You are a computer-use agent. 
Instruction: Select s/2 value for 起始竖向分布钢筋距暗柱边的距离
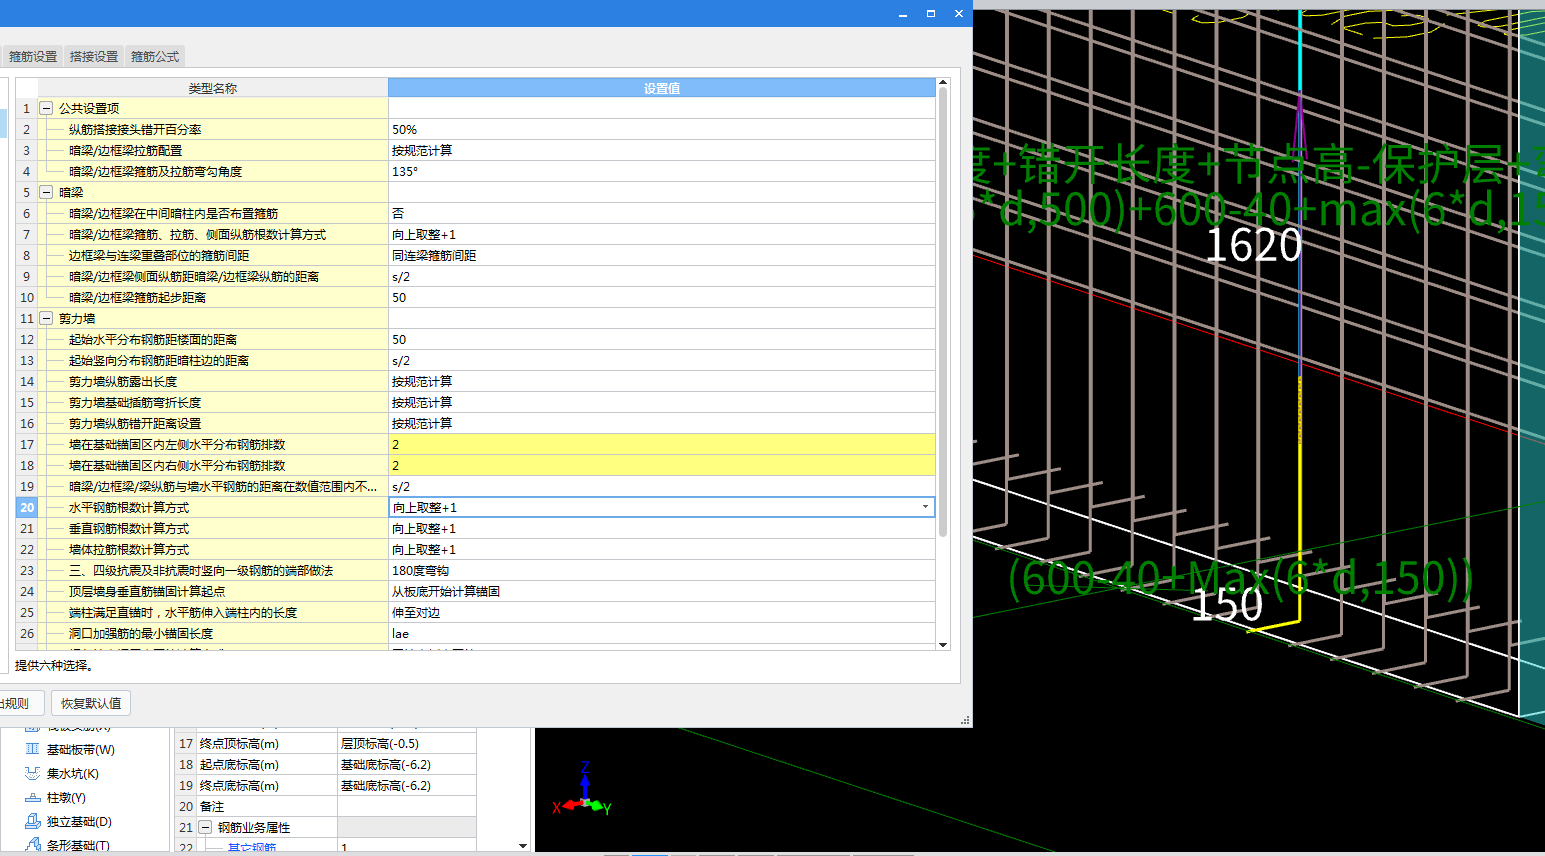click(662, 360)
